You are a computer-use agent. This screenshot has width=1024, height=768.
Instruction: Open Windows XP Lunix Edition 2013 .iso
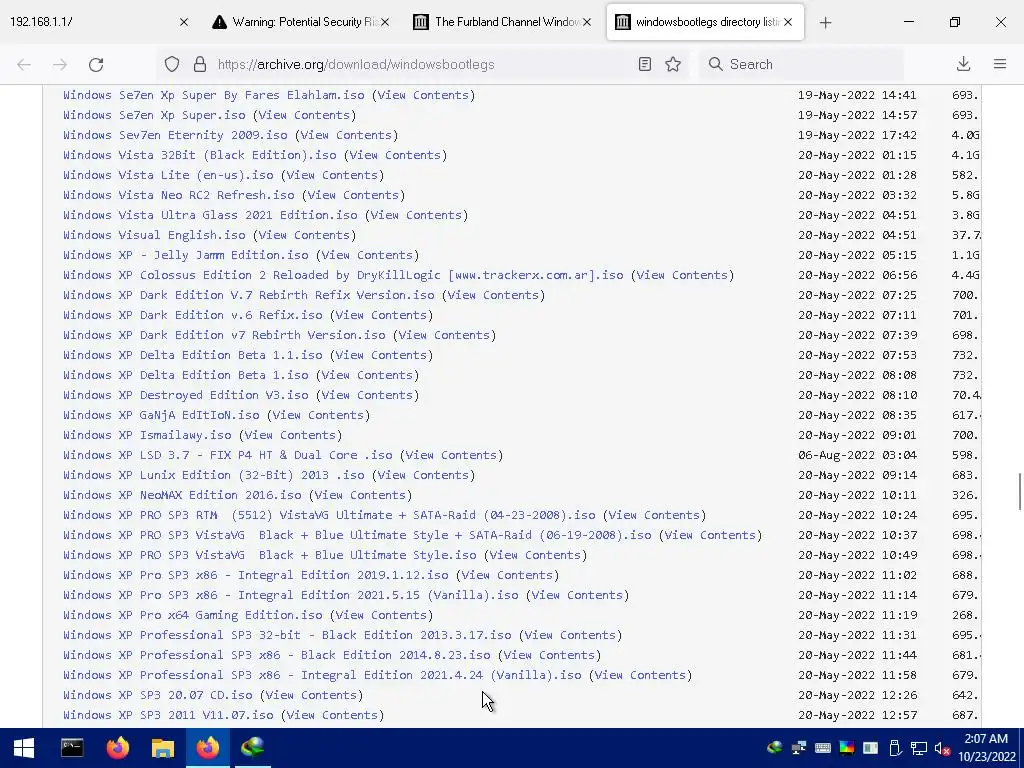point(214,475)
